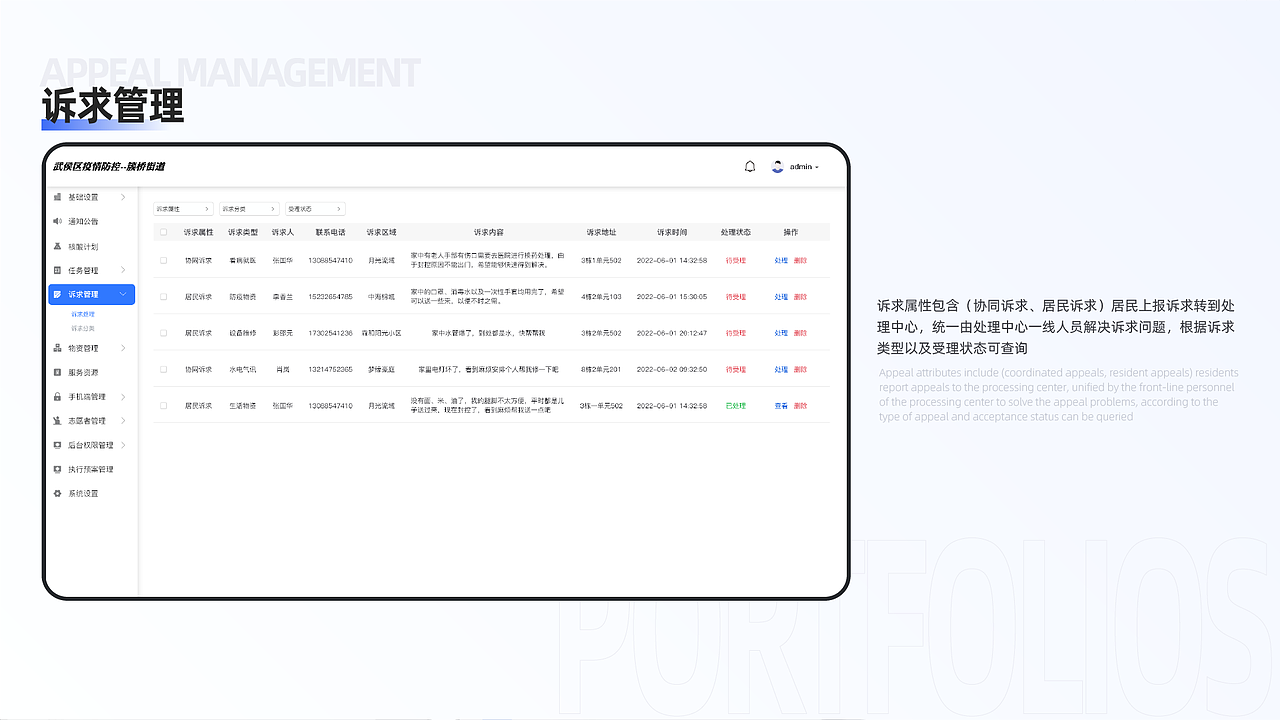Open the 执行预案管理 menu item
The width and height of the screenshot is (1280, 720).
92,469
